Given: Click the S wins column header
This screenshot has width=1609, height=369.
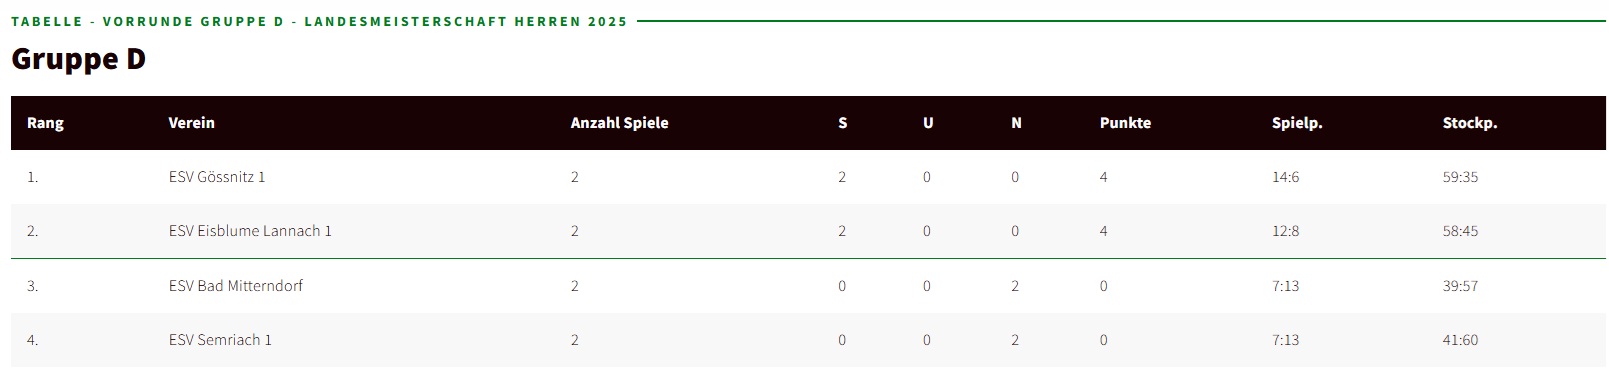Looking at the screenshot, I should [x=842, y=123].
